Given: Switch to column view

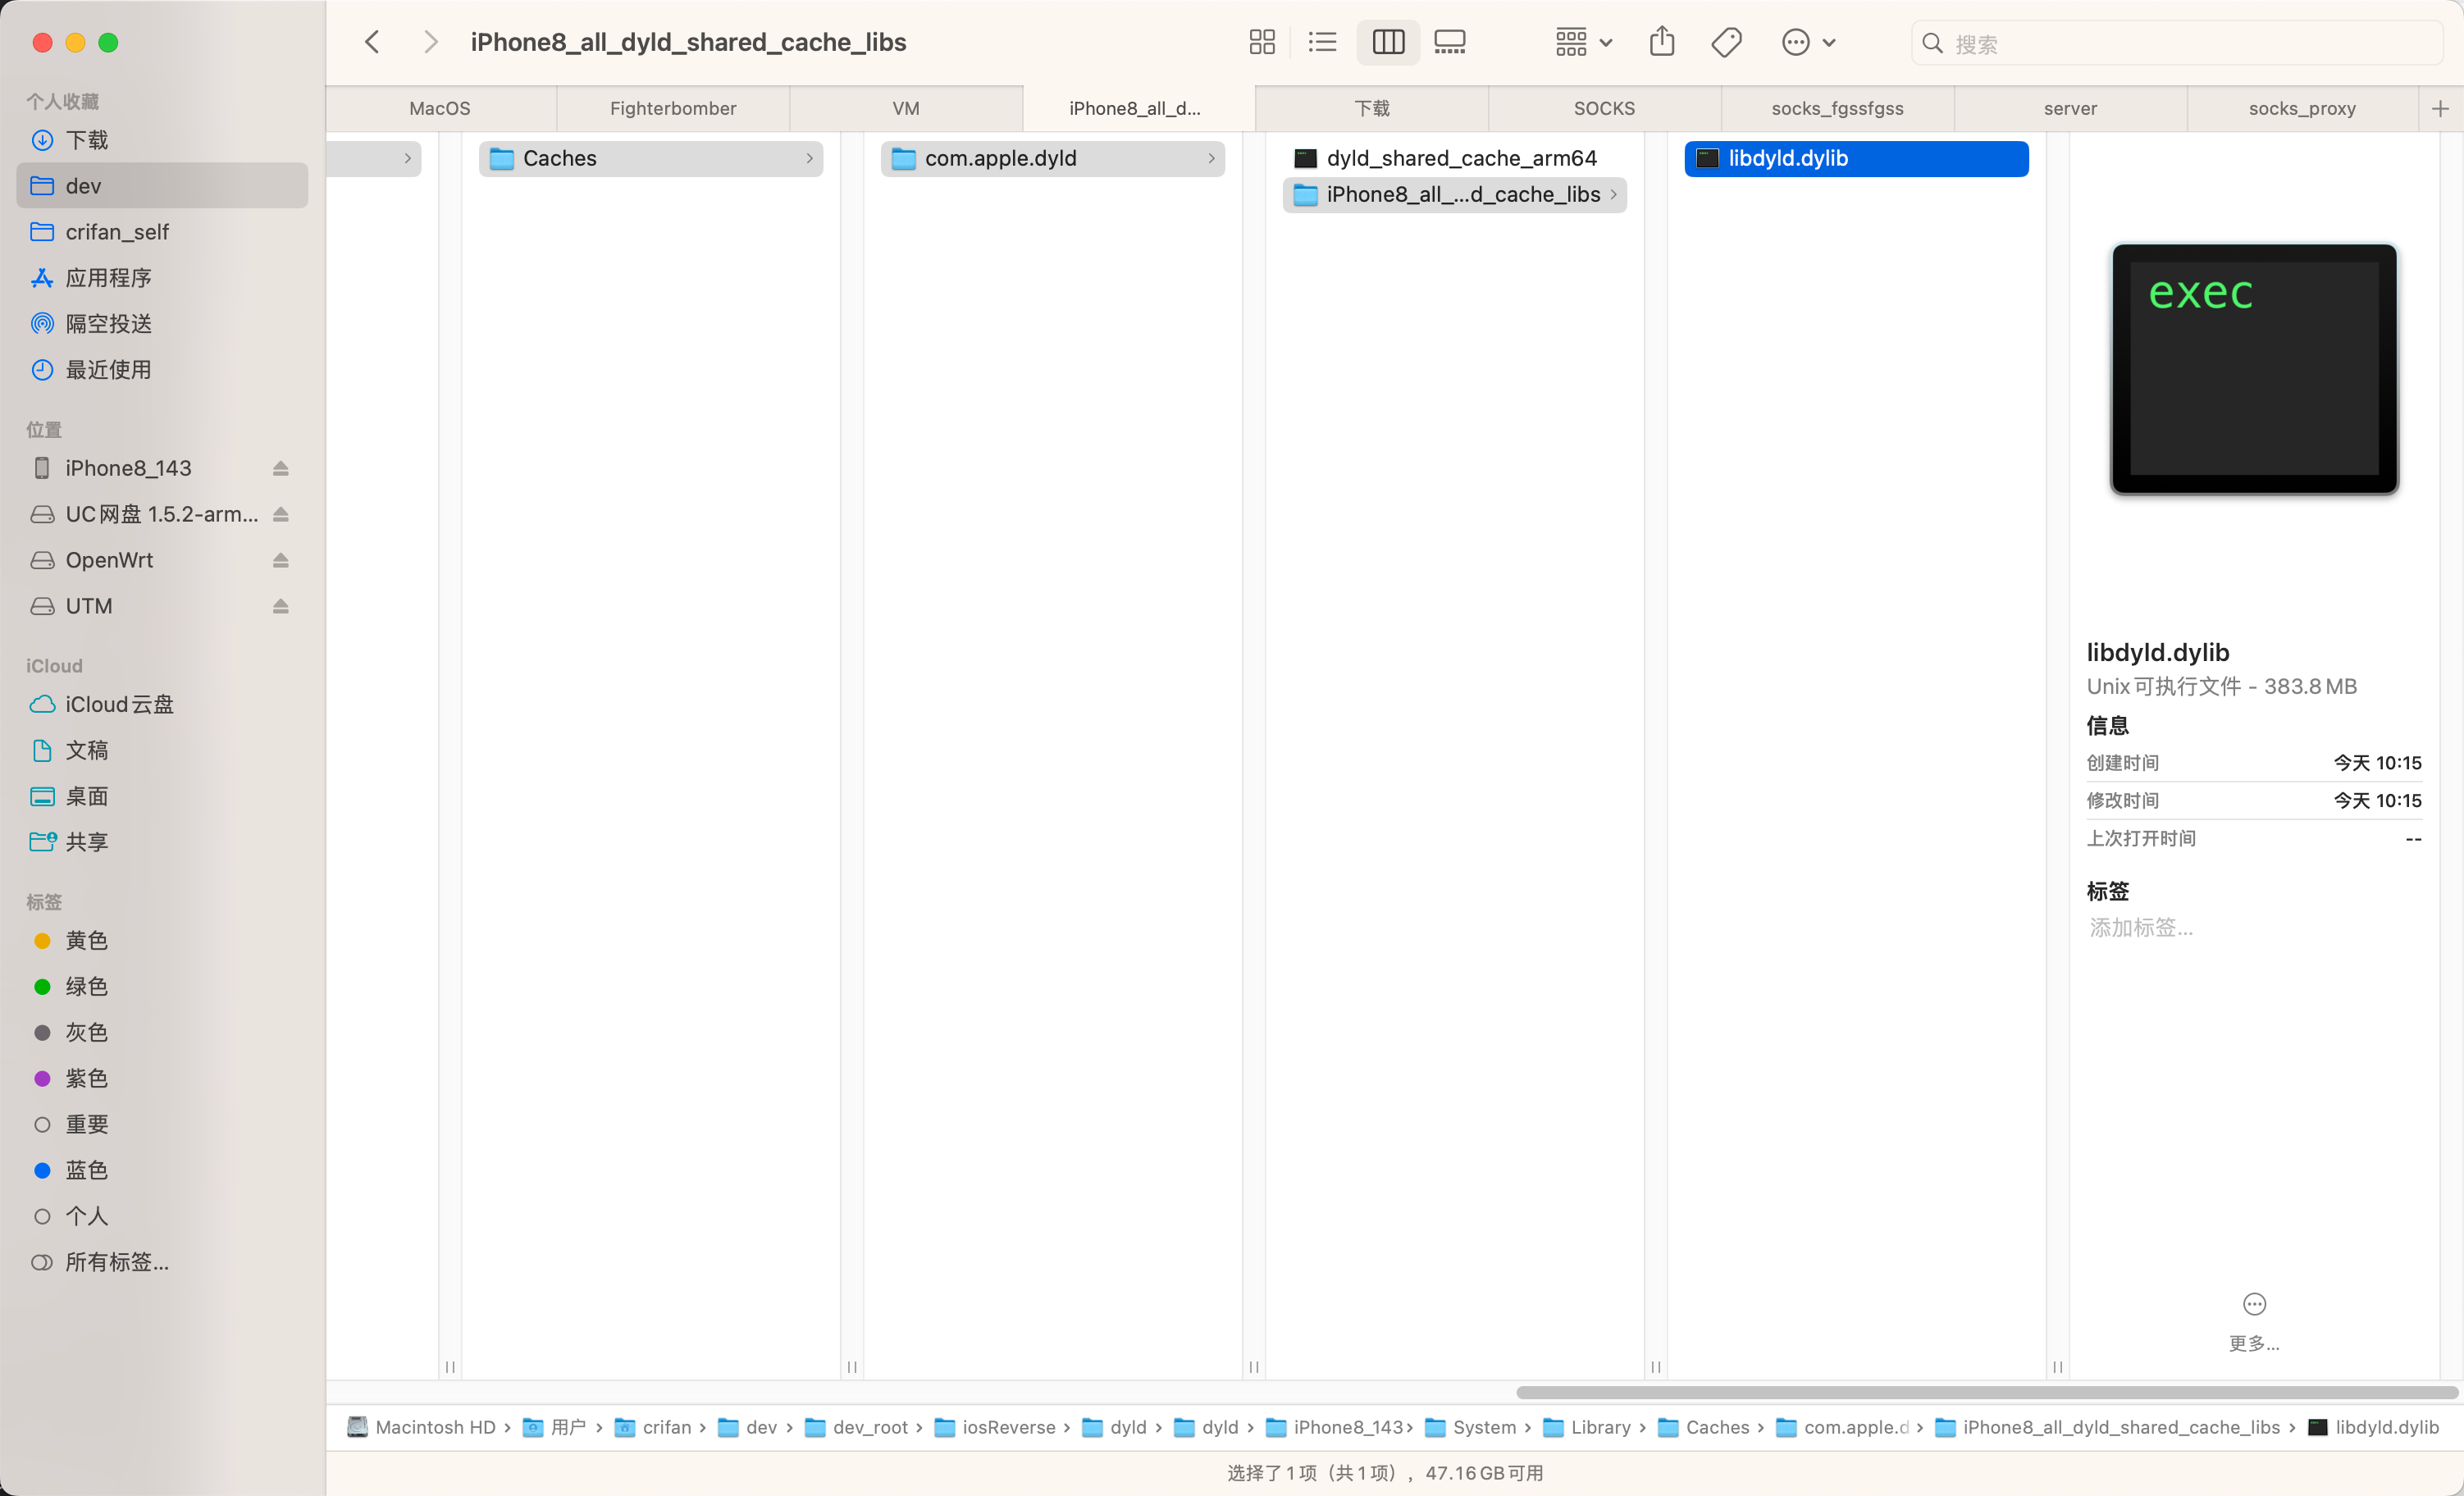Looking at the screenshot, I should click(x=1388, y=42).
